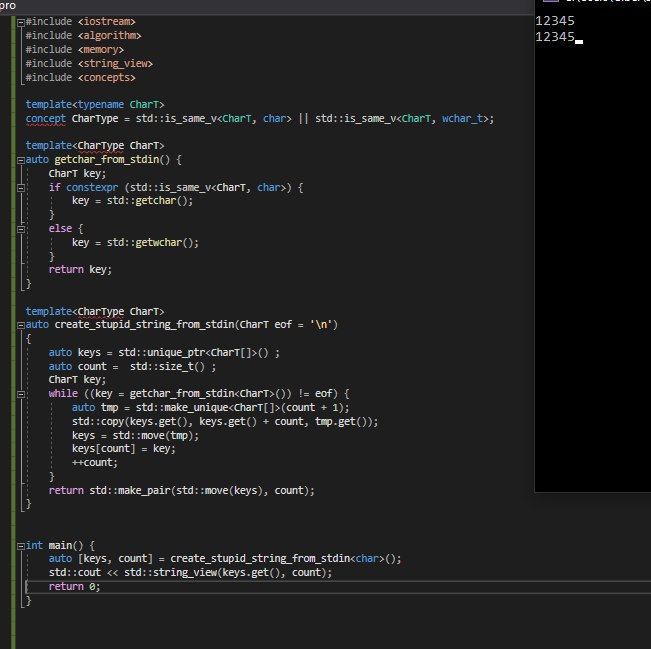Click the 'return 0;' statement
Viewport: 651px width, 649px height.
[75, 586]
